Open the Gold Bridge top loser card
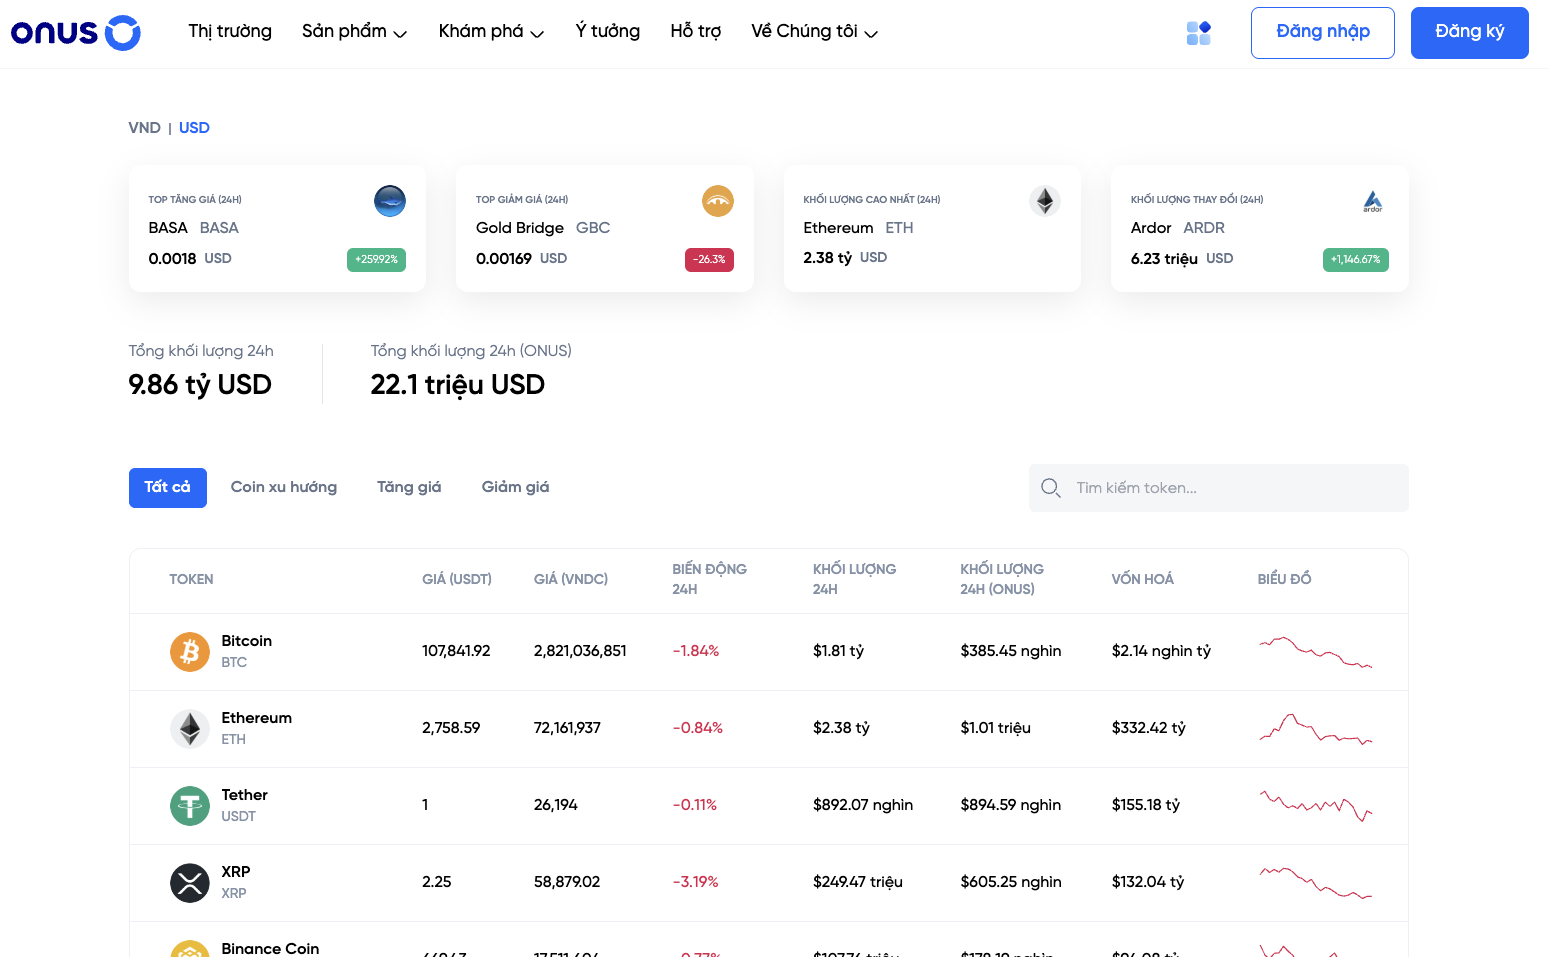 (x=605, y=229)
